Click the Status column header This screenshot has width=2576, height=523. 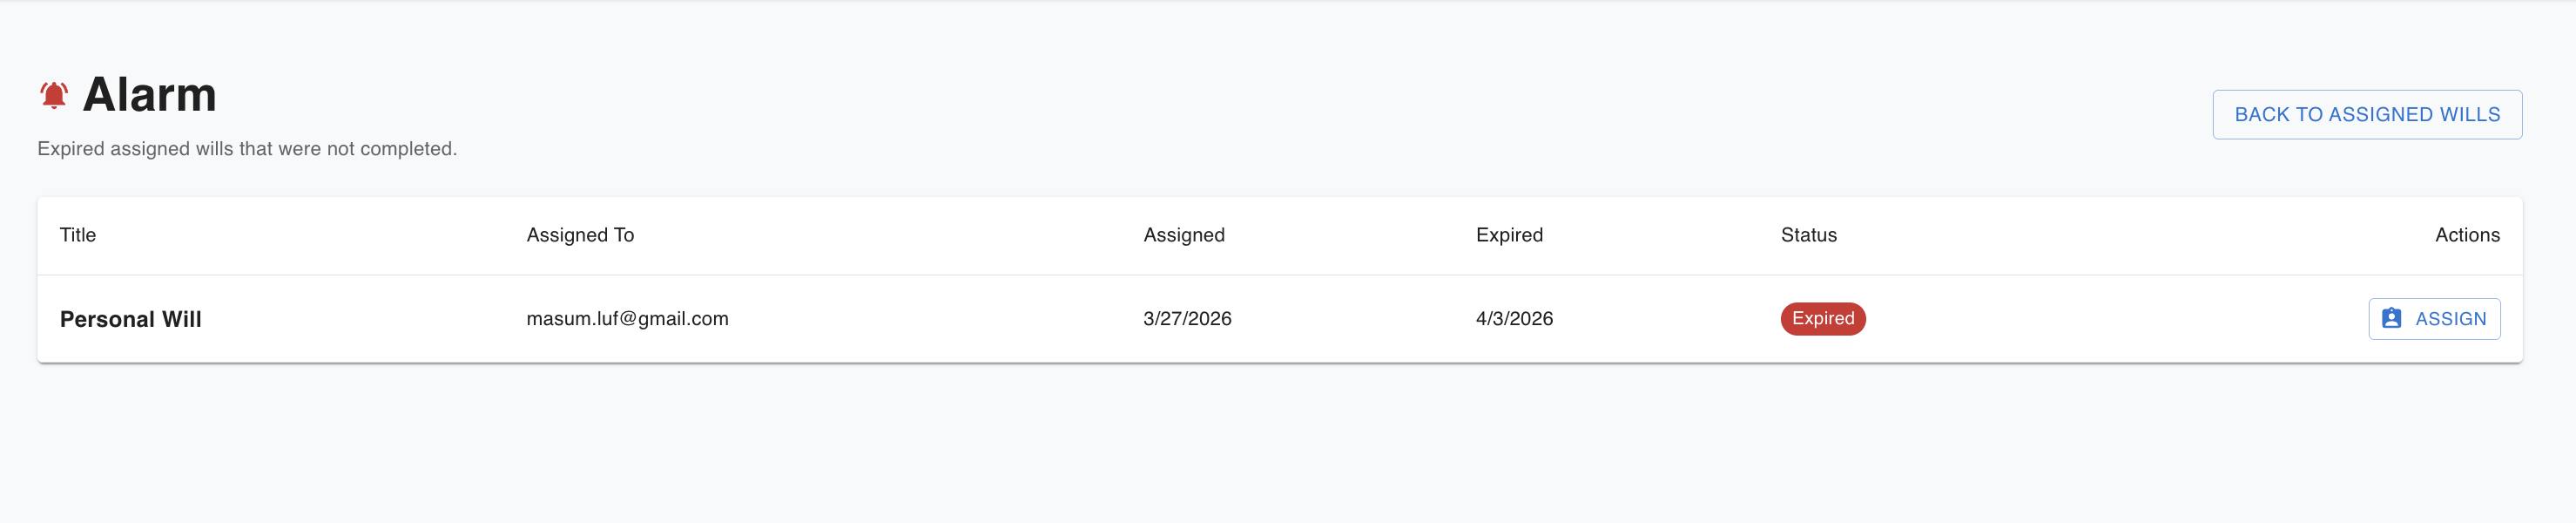point(1808,235)
